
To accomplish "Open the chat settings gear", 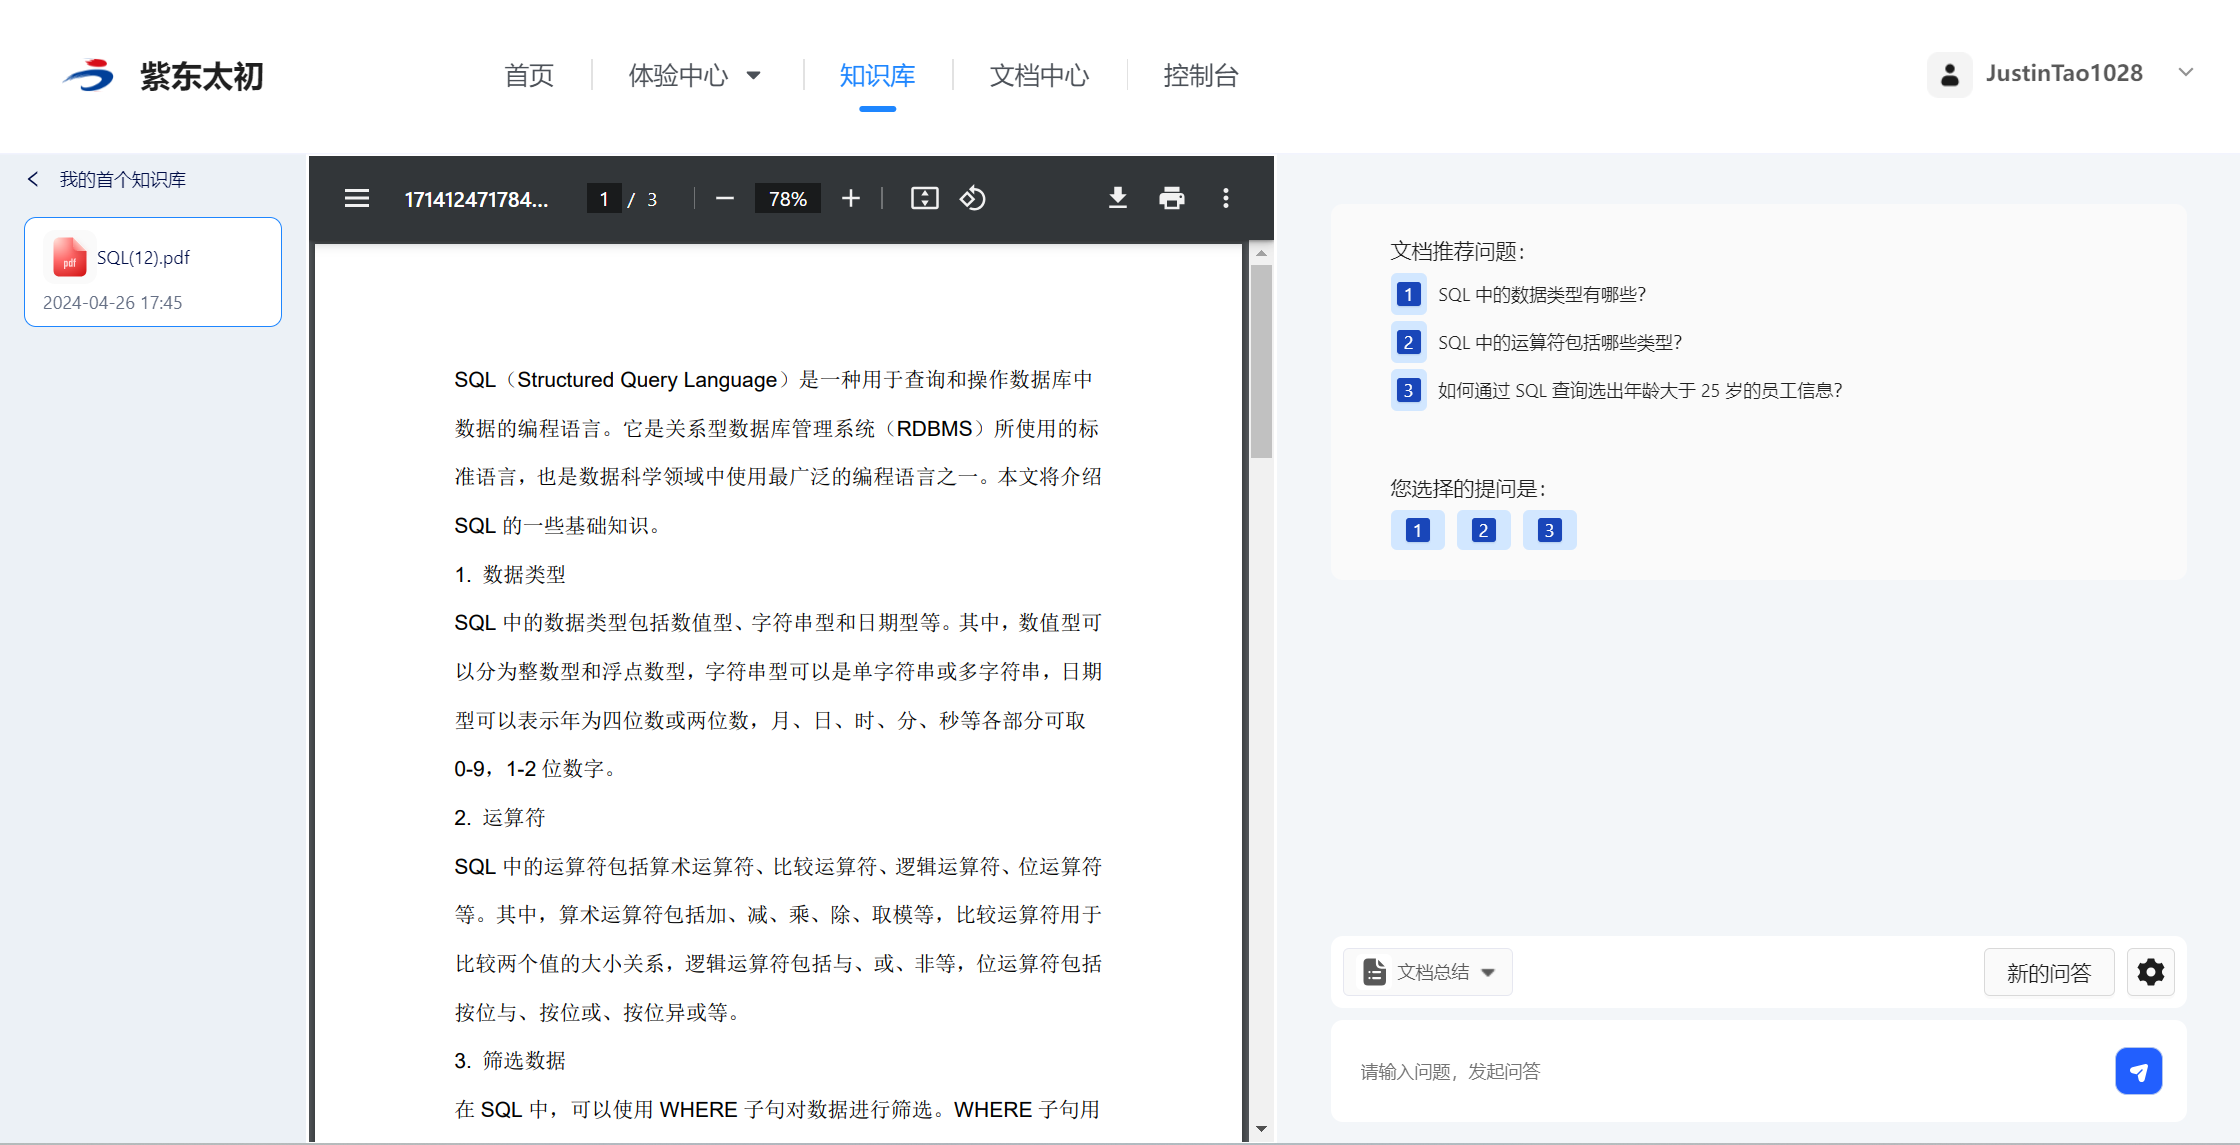I will (2151, 972).
